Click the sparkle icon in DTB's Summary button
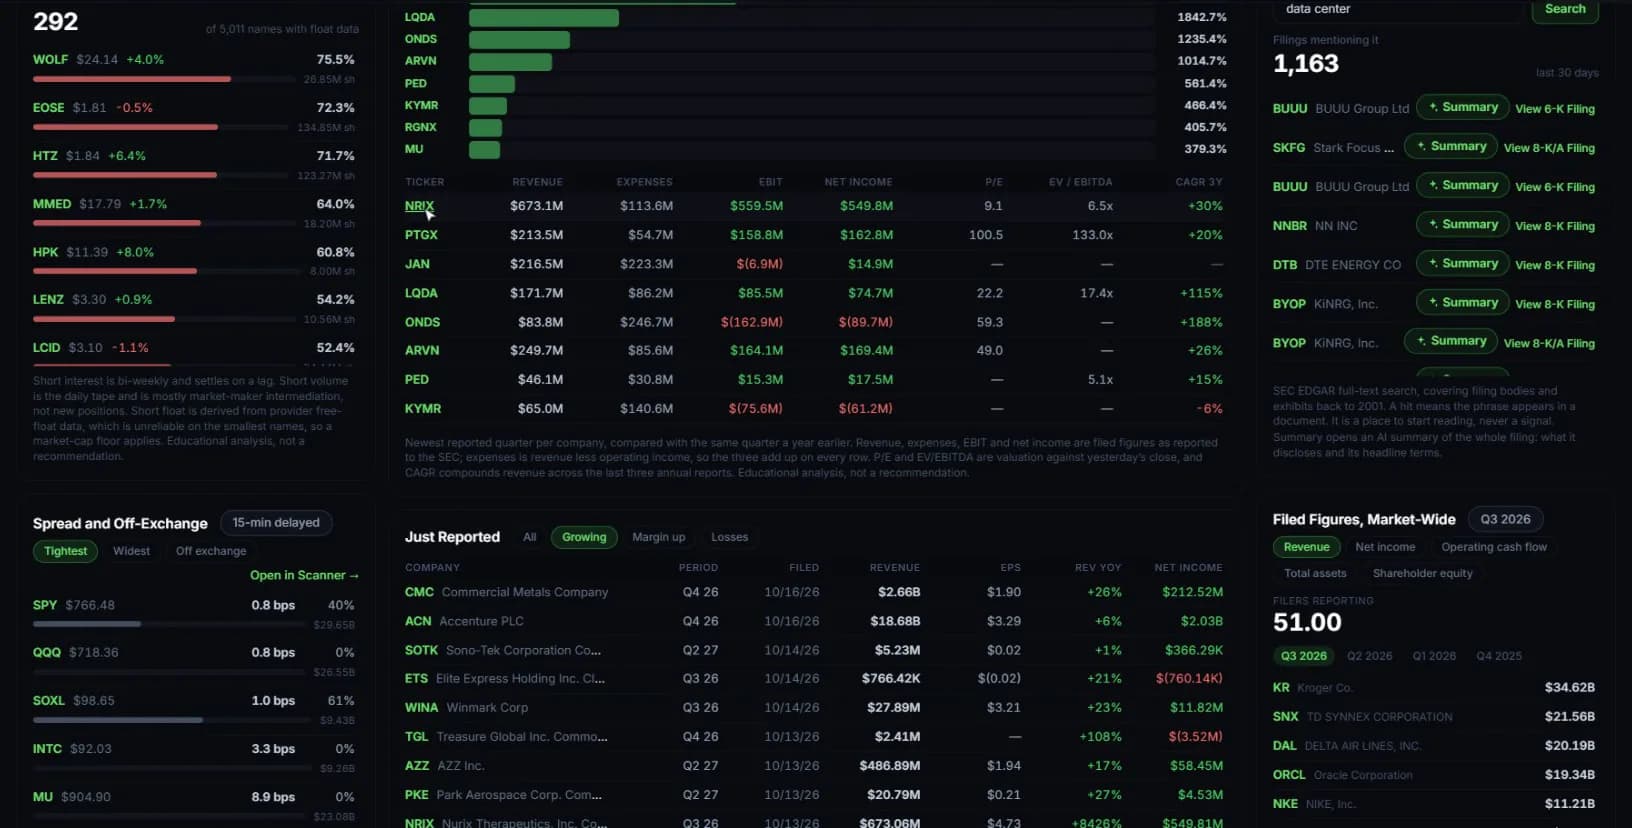The height and width of the screenshot is (828, 1632). point(1433,263)
